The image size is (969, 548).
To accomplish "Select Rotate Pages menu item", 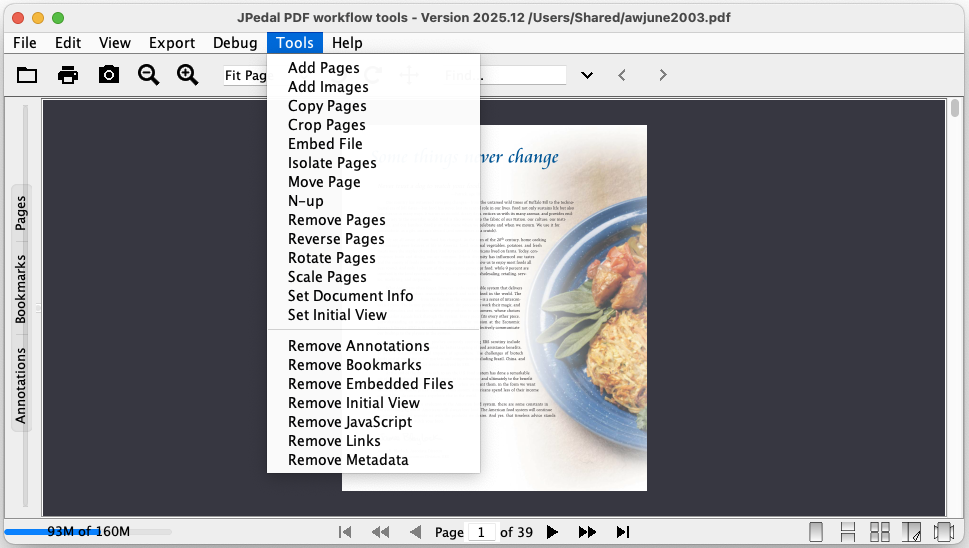I will (373, 258).
